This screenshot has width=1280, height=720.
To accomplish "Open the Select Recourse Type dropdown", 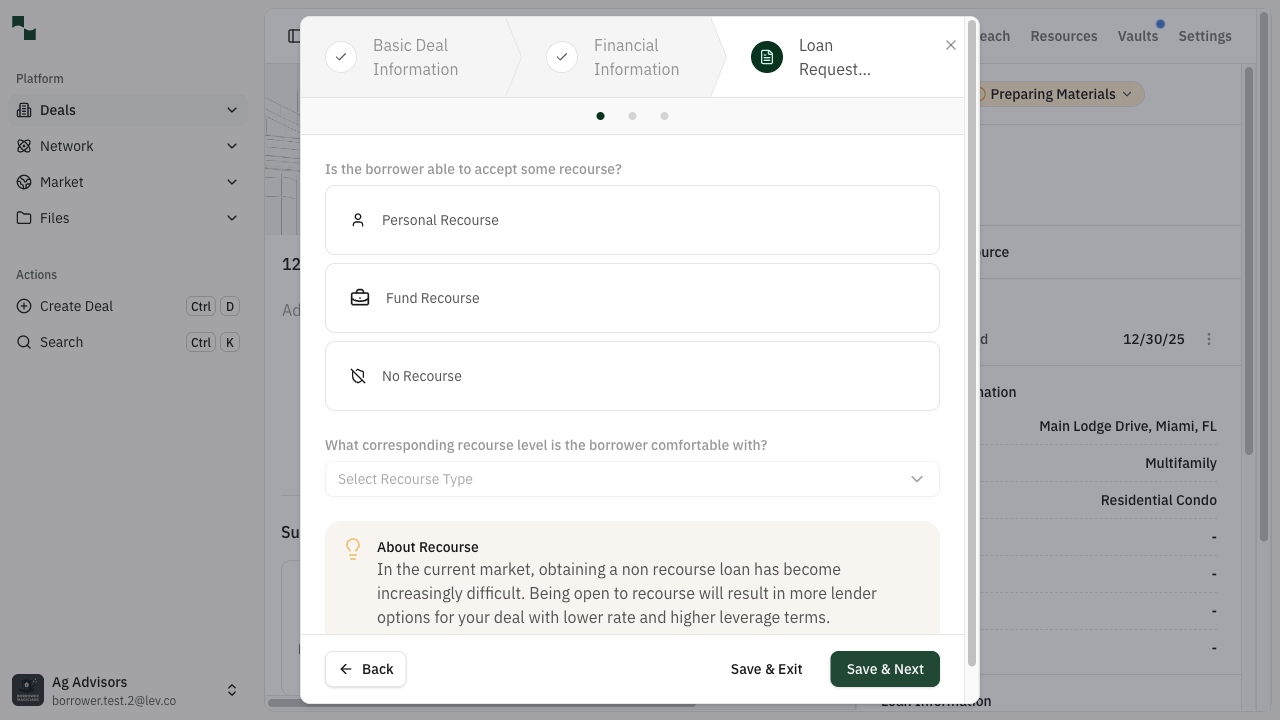I will point(632,479).
